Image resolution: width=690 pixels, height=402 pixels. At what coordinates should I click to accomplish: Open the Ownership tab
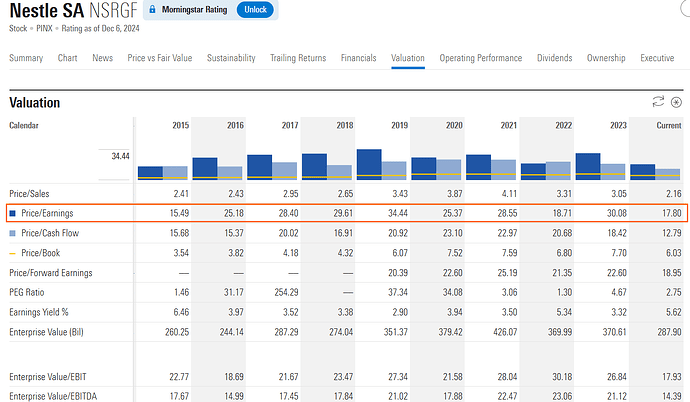coord(606,58)
